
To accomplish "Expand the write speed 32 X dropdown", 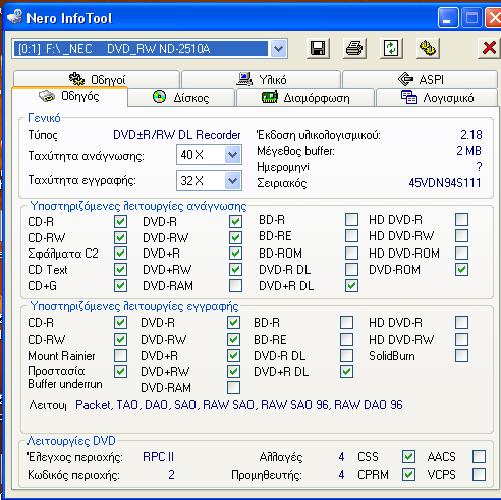I will click(x=232, y=181).
